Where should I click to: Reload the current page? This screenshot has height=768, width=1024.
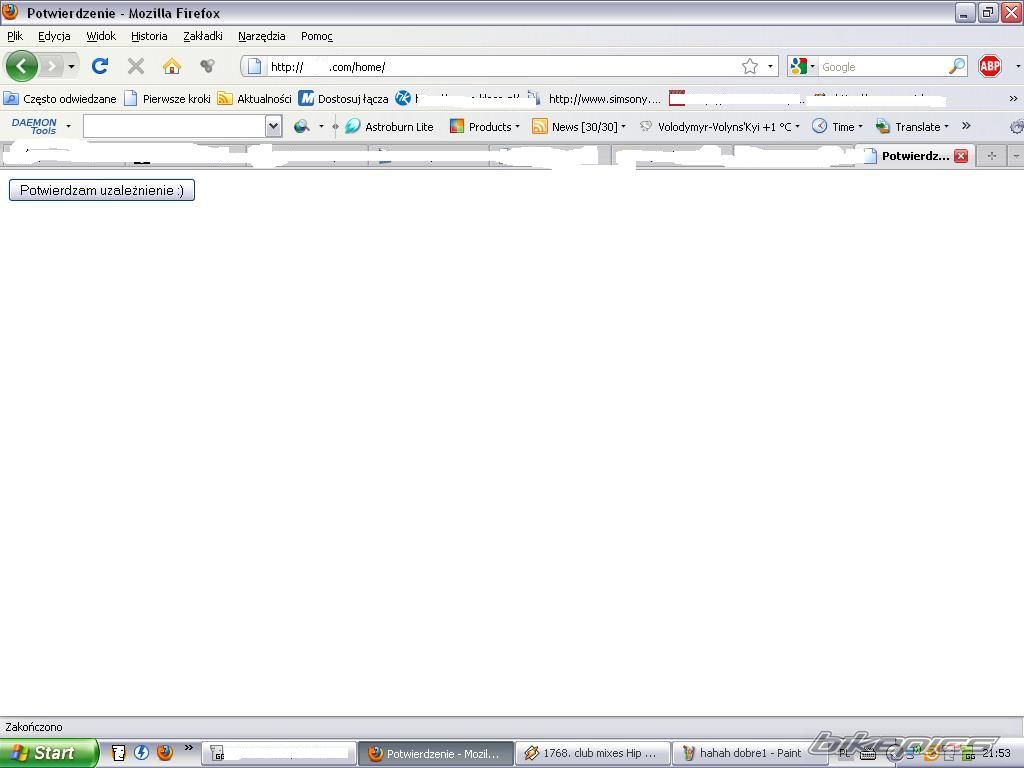[100, 66]
